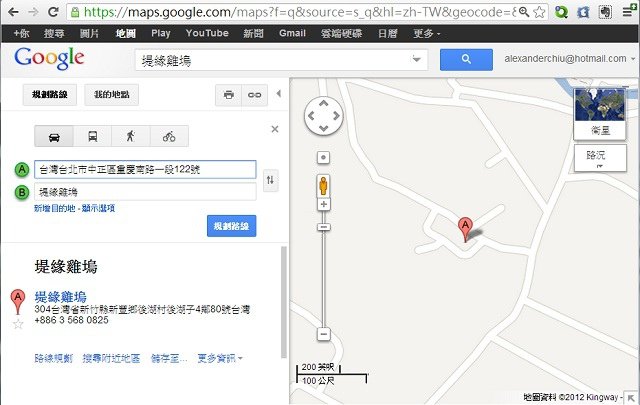Select bicycling travel mode
640x405 pixels.
(x=169, y=136)
